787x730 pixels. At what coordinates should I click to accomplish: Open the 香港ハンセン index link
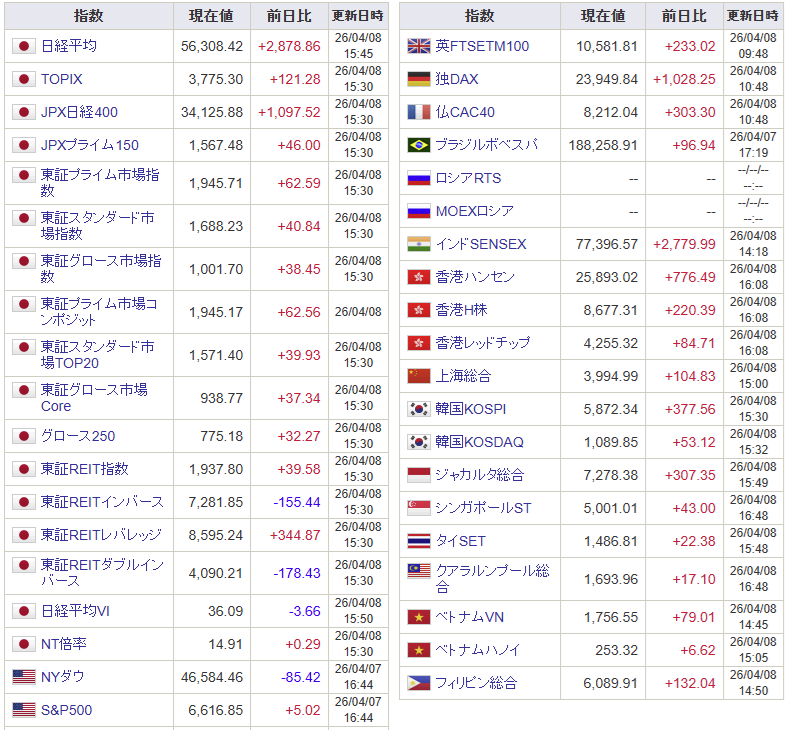[476, 277]
